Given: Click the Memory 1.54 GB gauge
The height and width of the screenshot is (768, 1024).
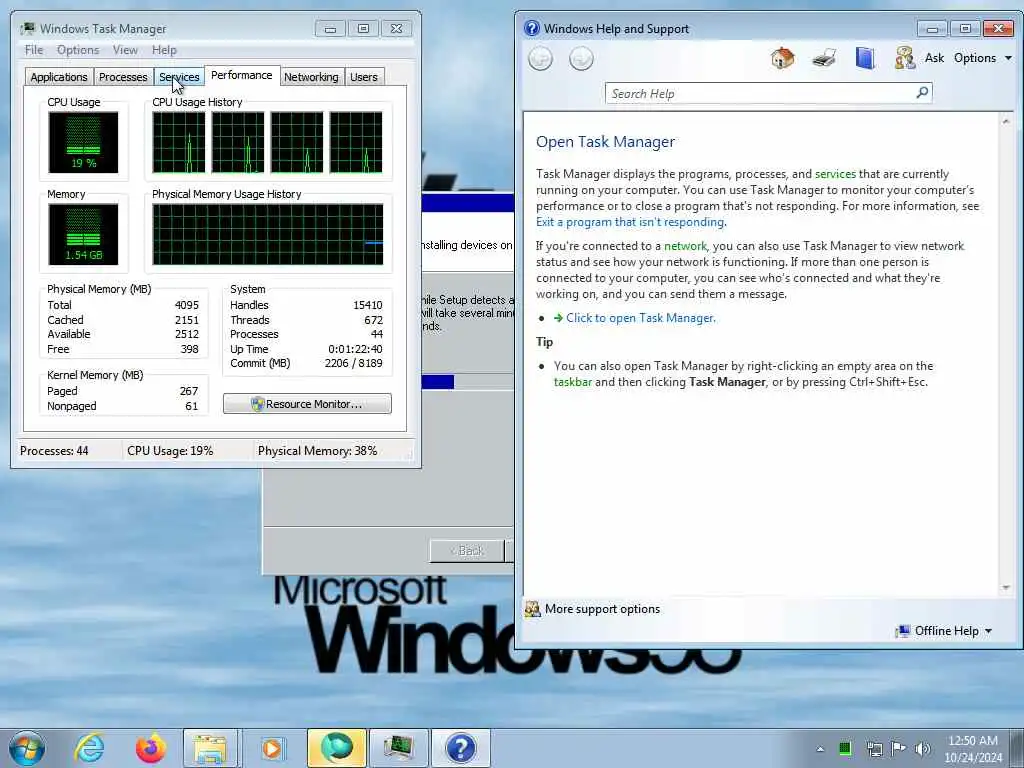Looking at the screenshot, I should pos(83,234).
